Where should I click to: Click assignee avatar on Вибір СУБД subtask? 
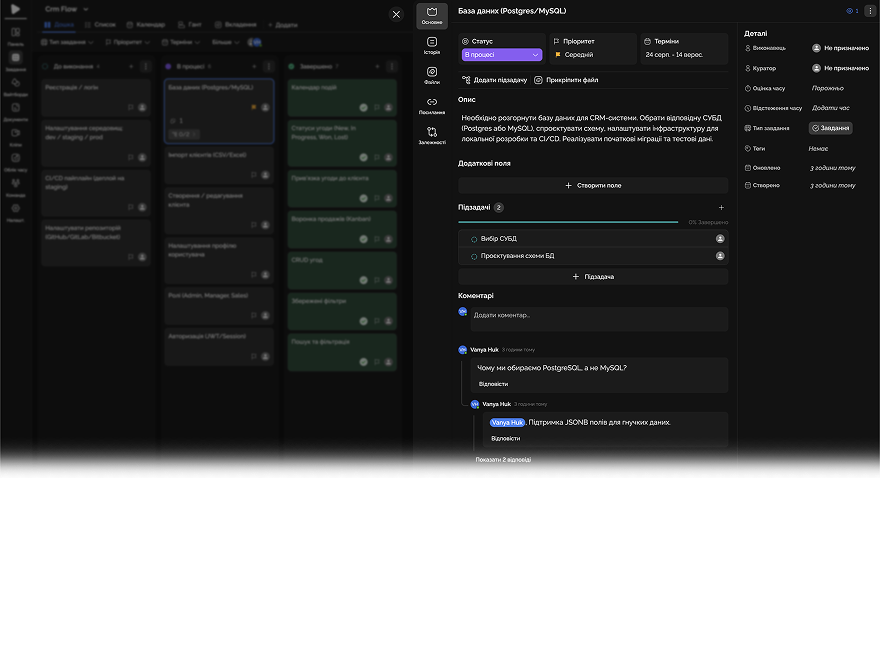(x=720, y=239)
